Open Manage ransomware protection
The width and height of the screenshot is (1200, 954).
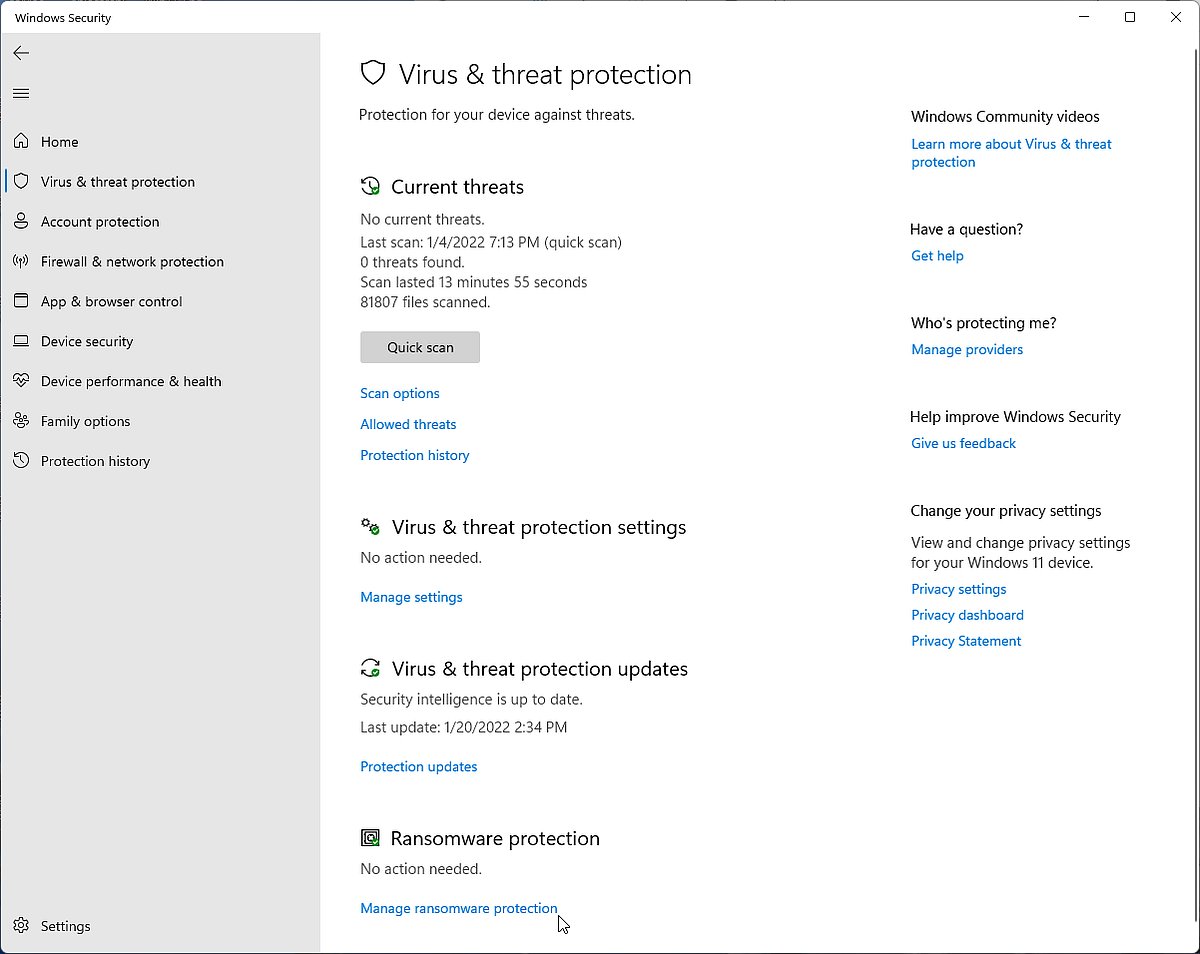pos(458,909)
